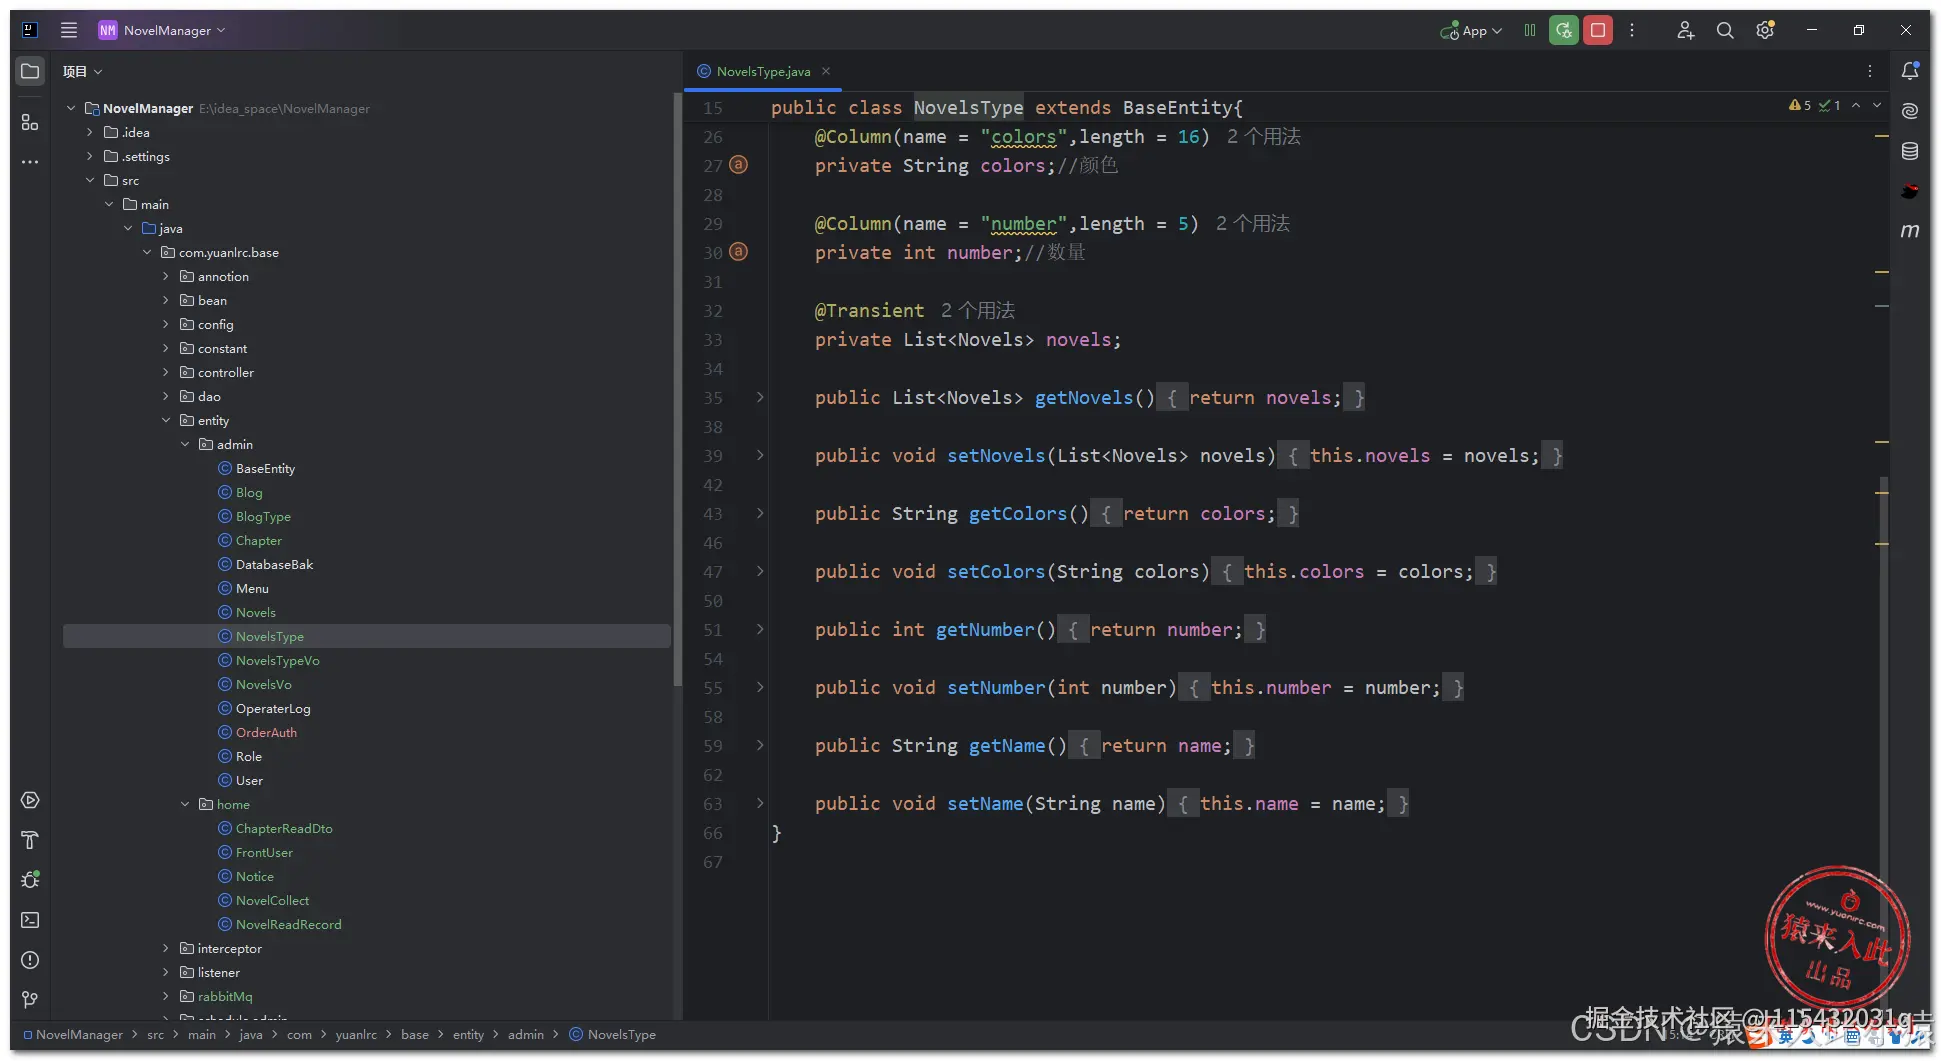Open the Debug tool window
The image size is (1941, 1061).
click(30, 880)
